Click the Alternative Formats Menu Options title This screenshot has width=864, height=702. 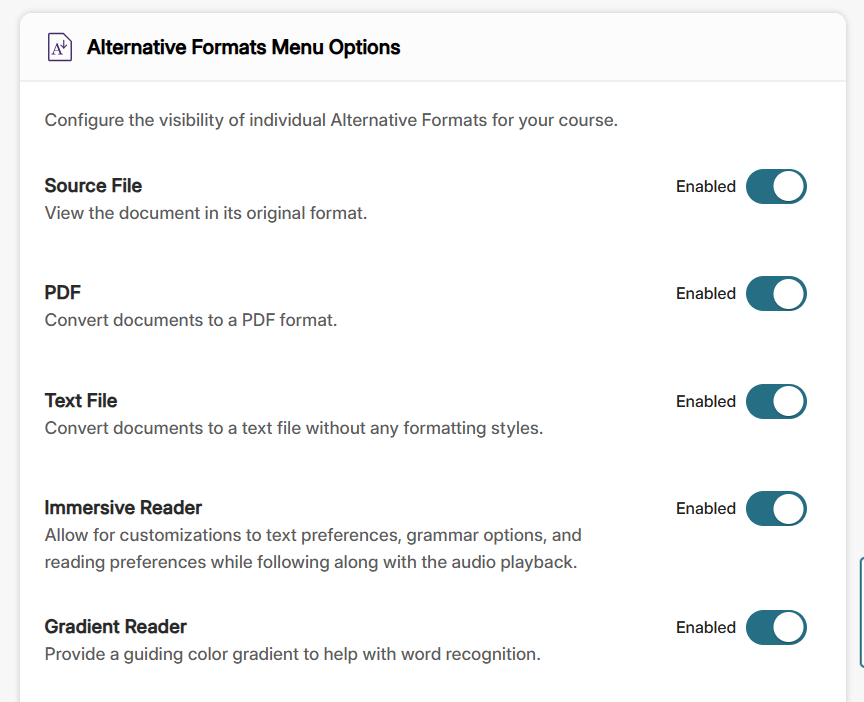coord(242,47)
